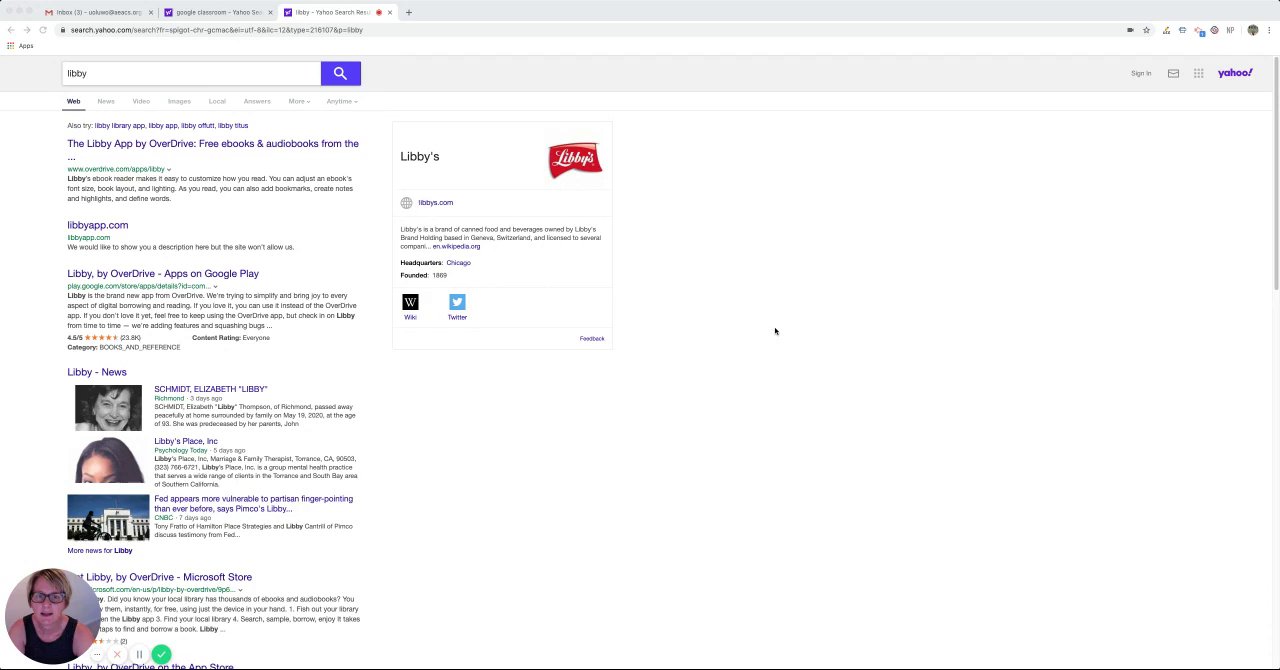Open Libby, by OverDrive Google Play result
Image resolution: width=1280 pixels, height=670 pixels.
[163, 274]
